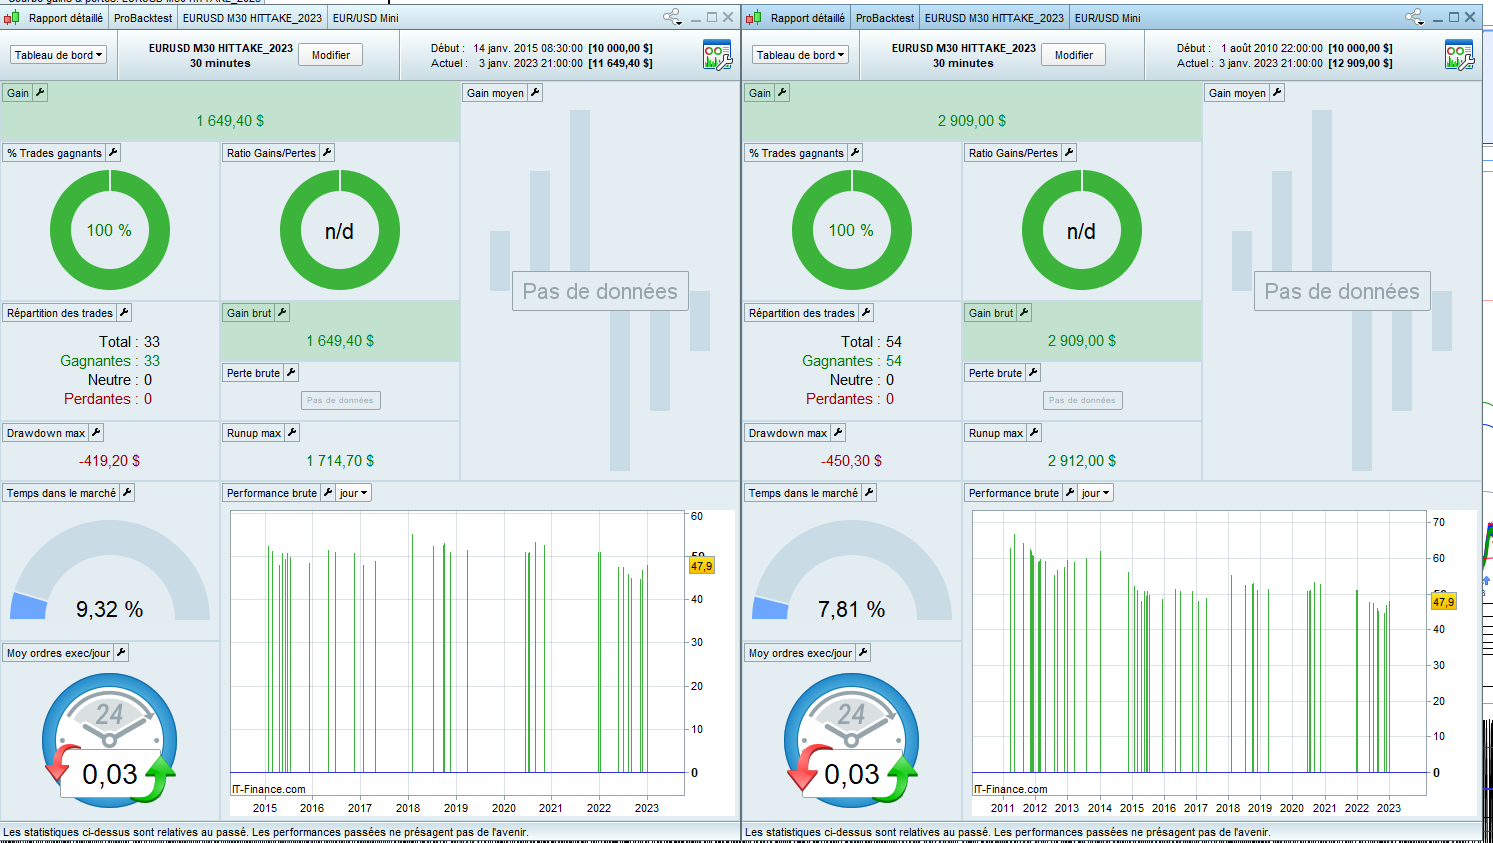The height and width of the screenshot is (843, 1493).
Task: Click the final balance '[12 909,00 $]'
Action: coord(1360,63)
